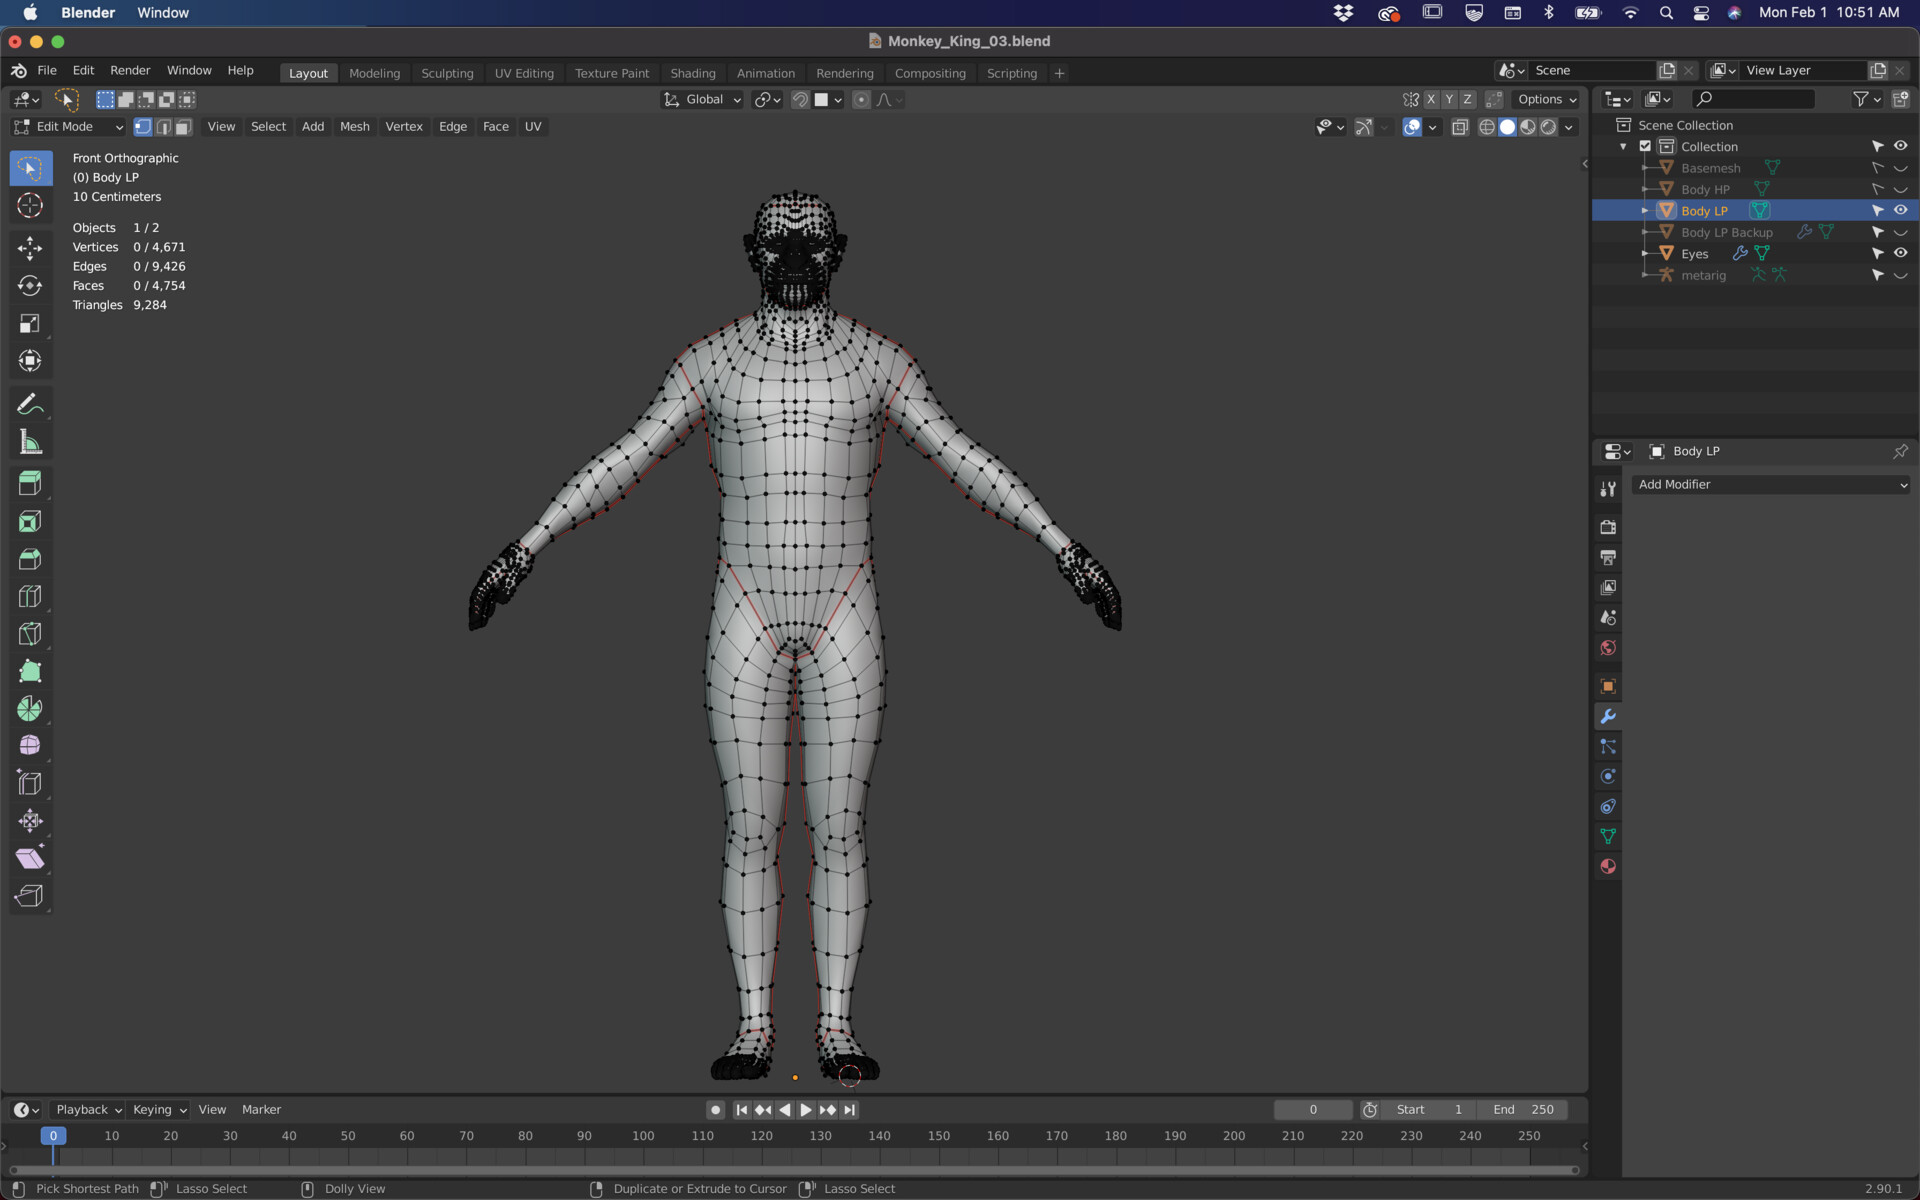Select the Measure tool in the toolbar
The height and width of the screenshot is (1200, 1920).
pyautogui.click(x=30, y=442)
